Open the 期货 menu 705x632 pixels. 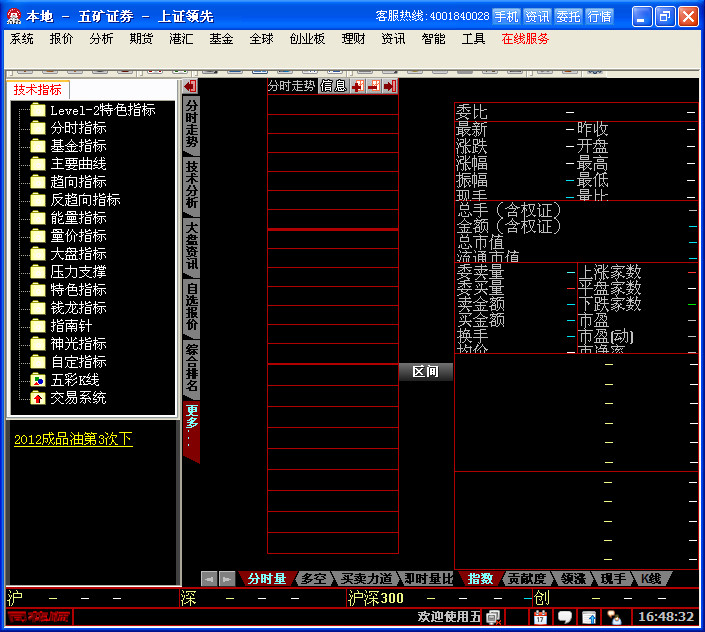coord(141,39)
